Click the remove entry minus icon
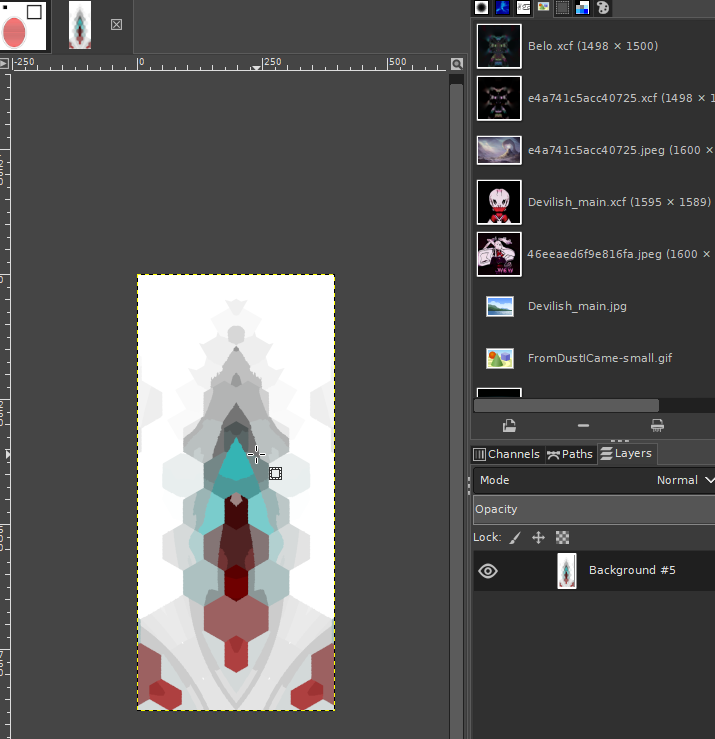Image resolution: width=715 pixels, height=739 pixels. pos(583,426)
